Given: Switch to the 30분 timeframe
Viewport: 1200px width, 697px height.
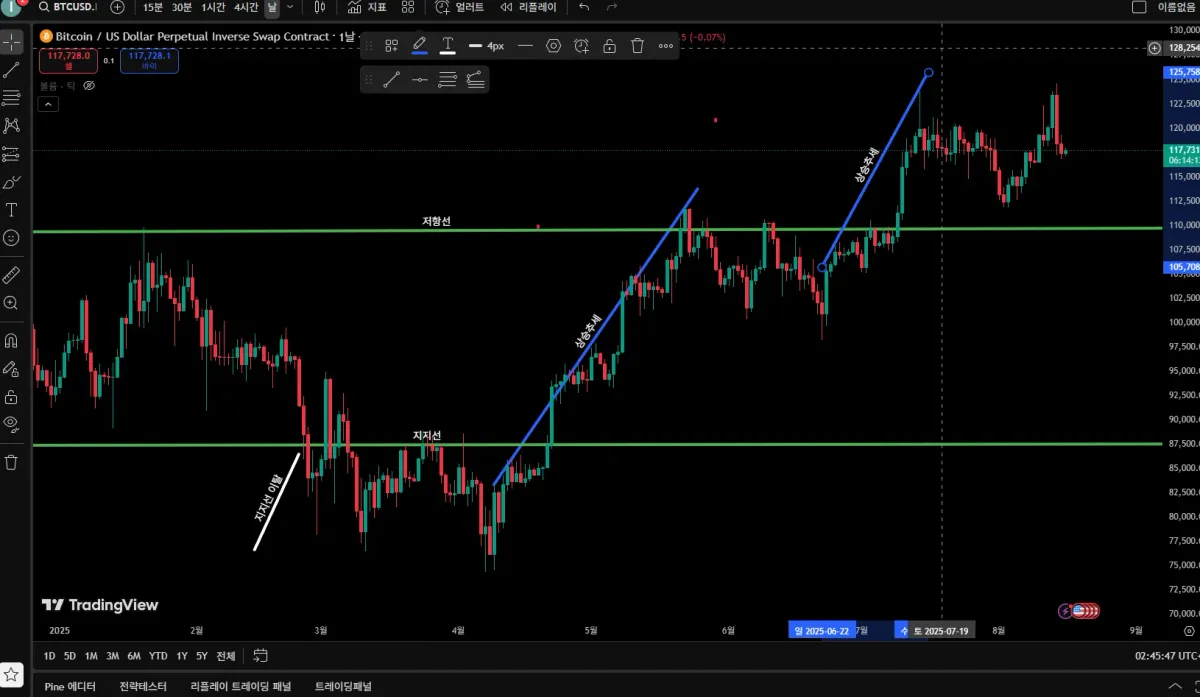Looking at the screenshot, I should coord(182,7).
